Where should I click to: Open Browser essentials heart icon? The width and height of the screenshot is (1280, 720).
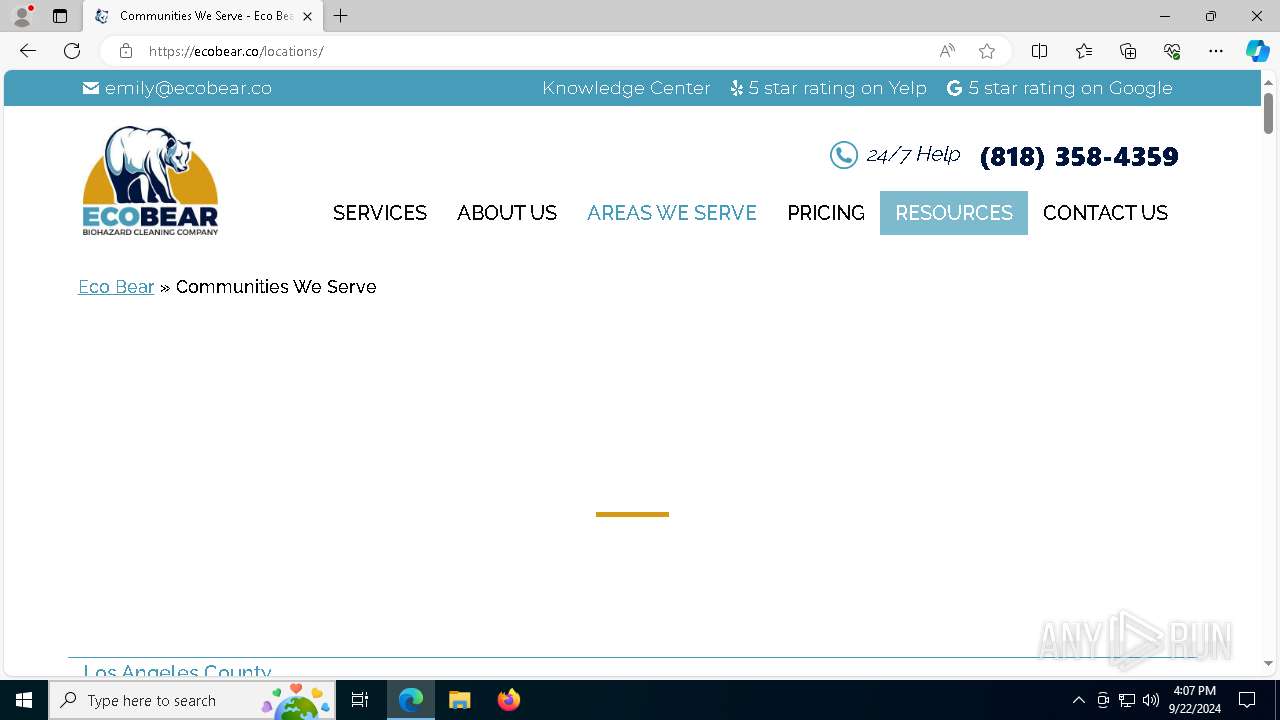1172,51
